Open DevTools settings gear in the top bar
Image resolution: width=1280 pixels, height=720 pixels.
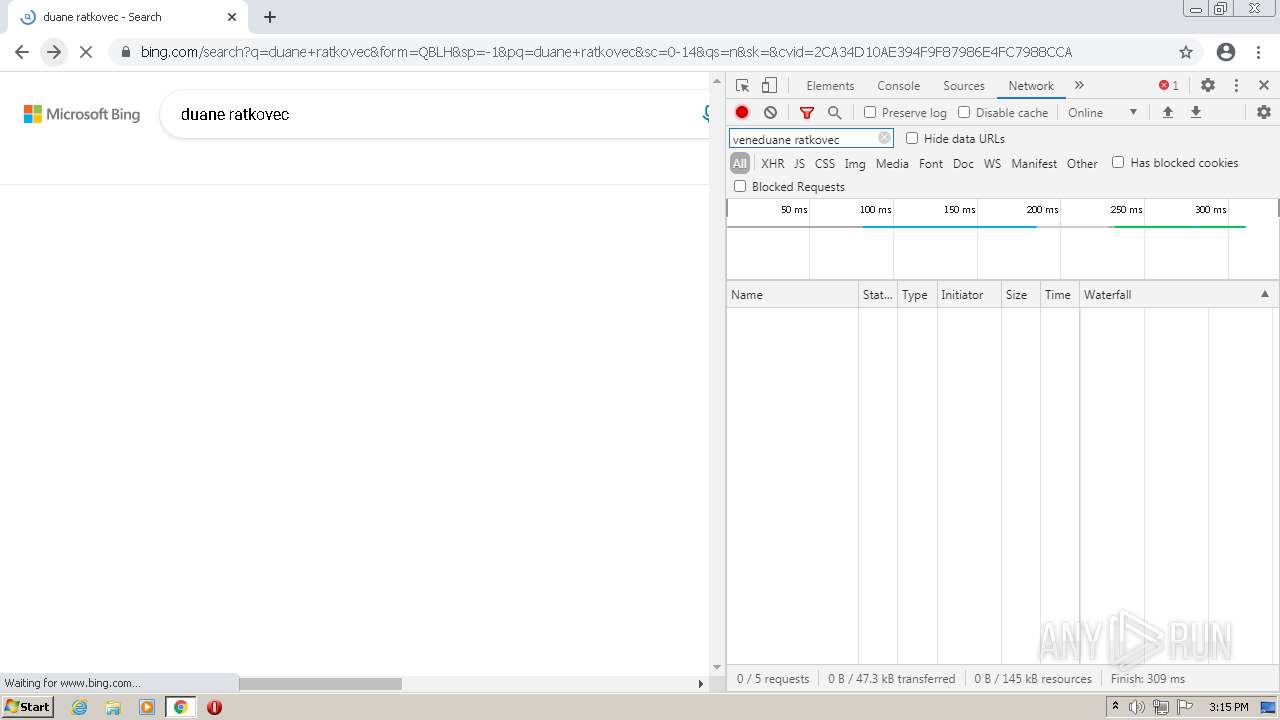[1208, 86]
